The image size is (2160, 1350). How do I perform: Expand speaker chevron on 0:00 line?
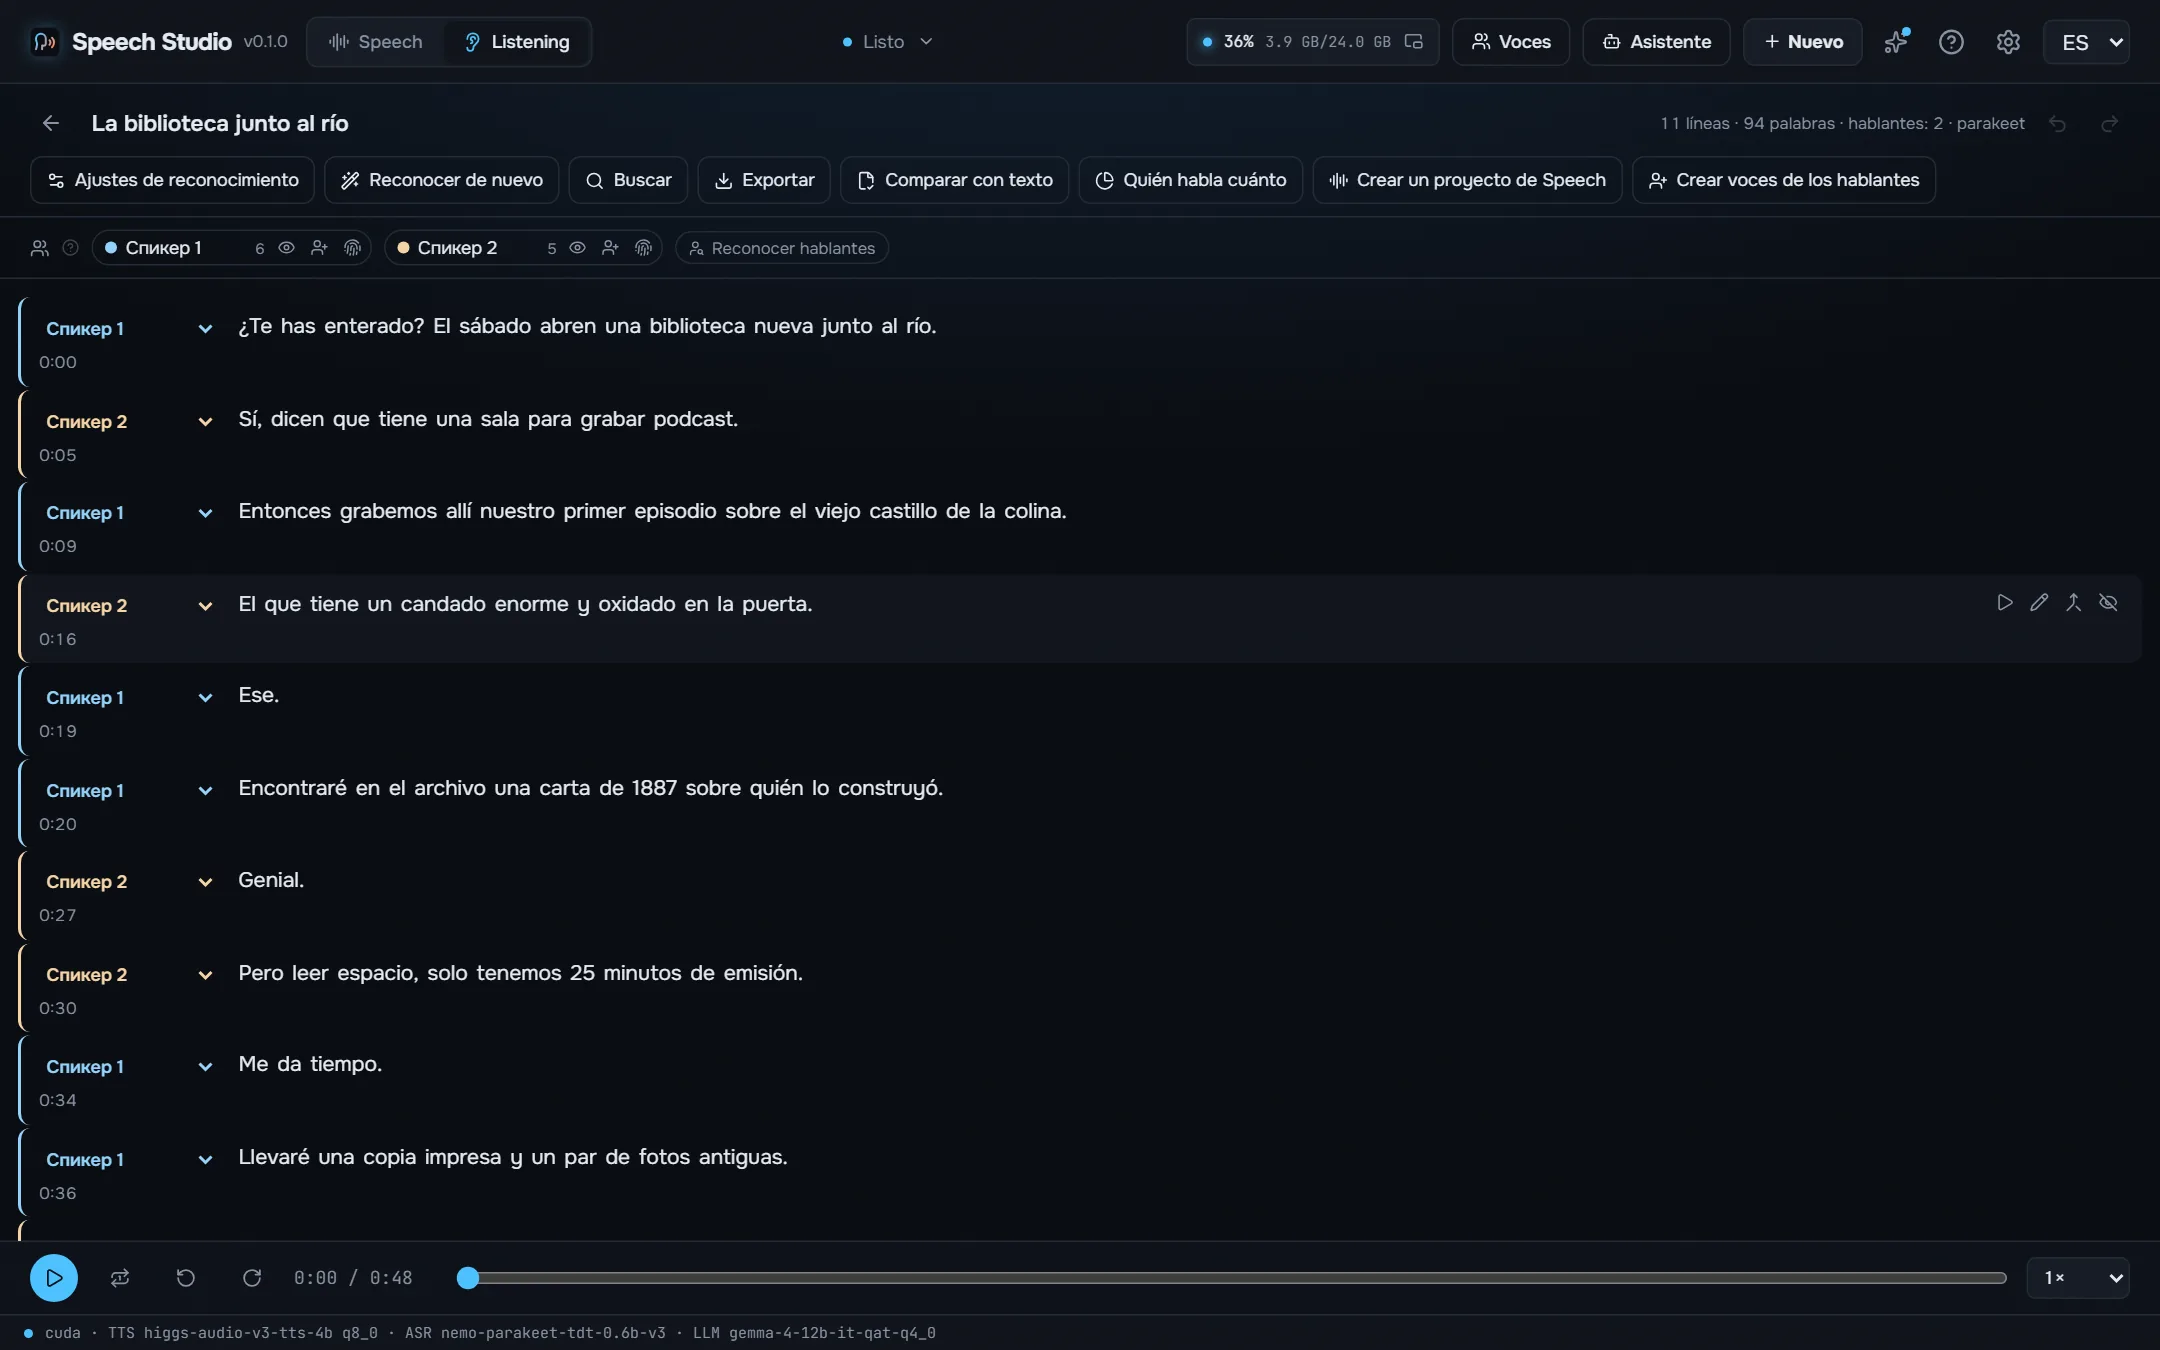click(x=205, y=329)
